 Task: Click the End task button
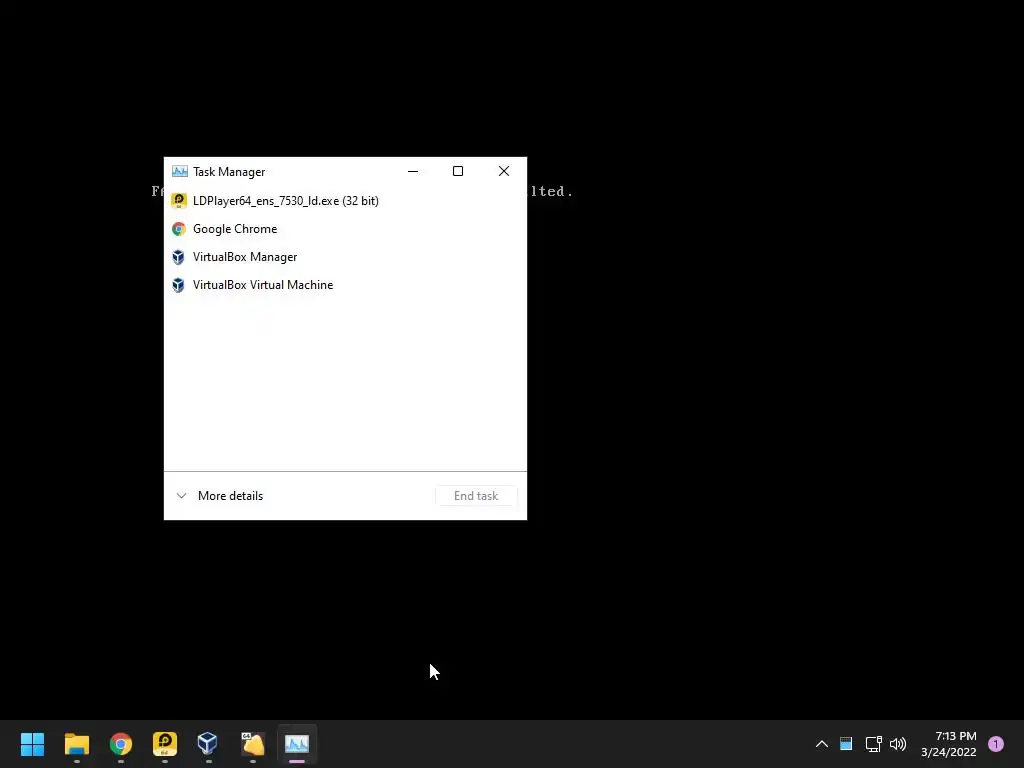pos(476,496)
